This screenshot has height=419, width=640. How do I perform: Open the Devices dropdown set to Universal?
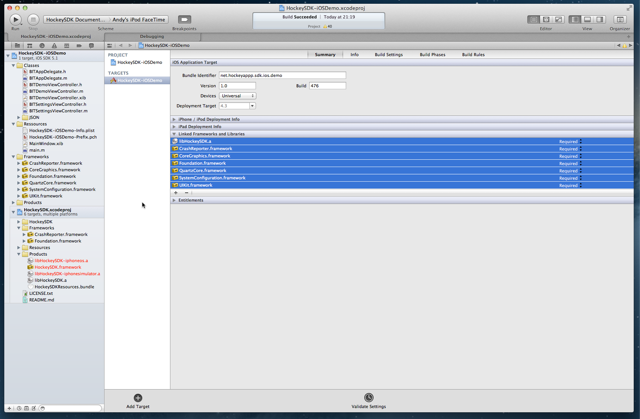pyautogui.click(x=237, y=96)
